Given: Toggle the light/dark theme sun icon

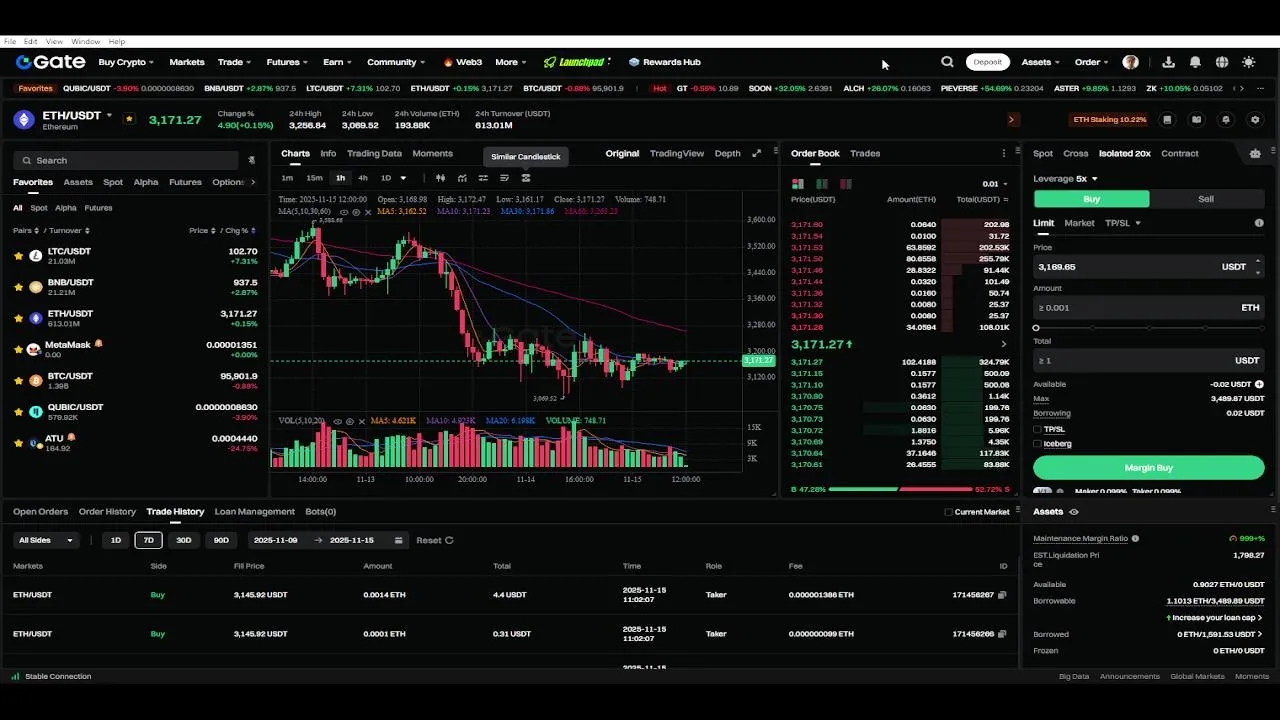Looking at the screenshot, I should click(x=1248, y=62).
